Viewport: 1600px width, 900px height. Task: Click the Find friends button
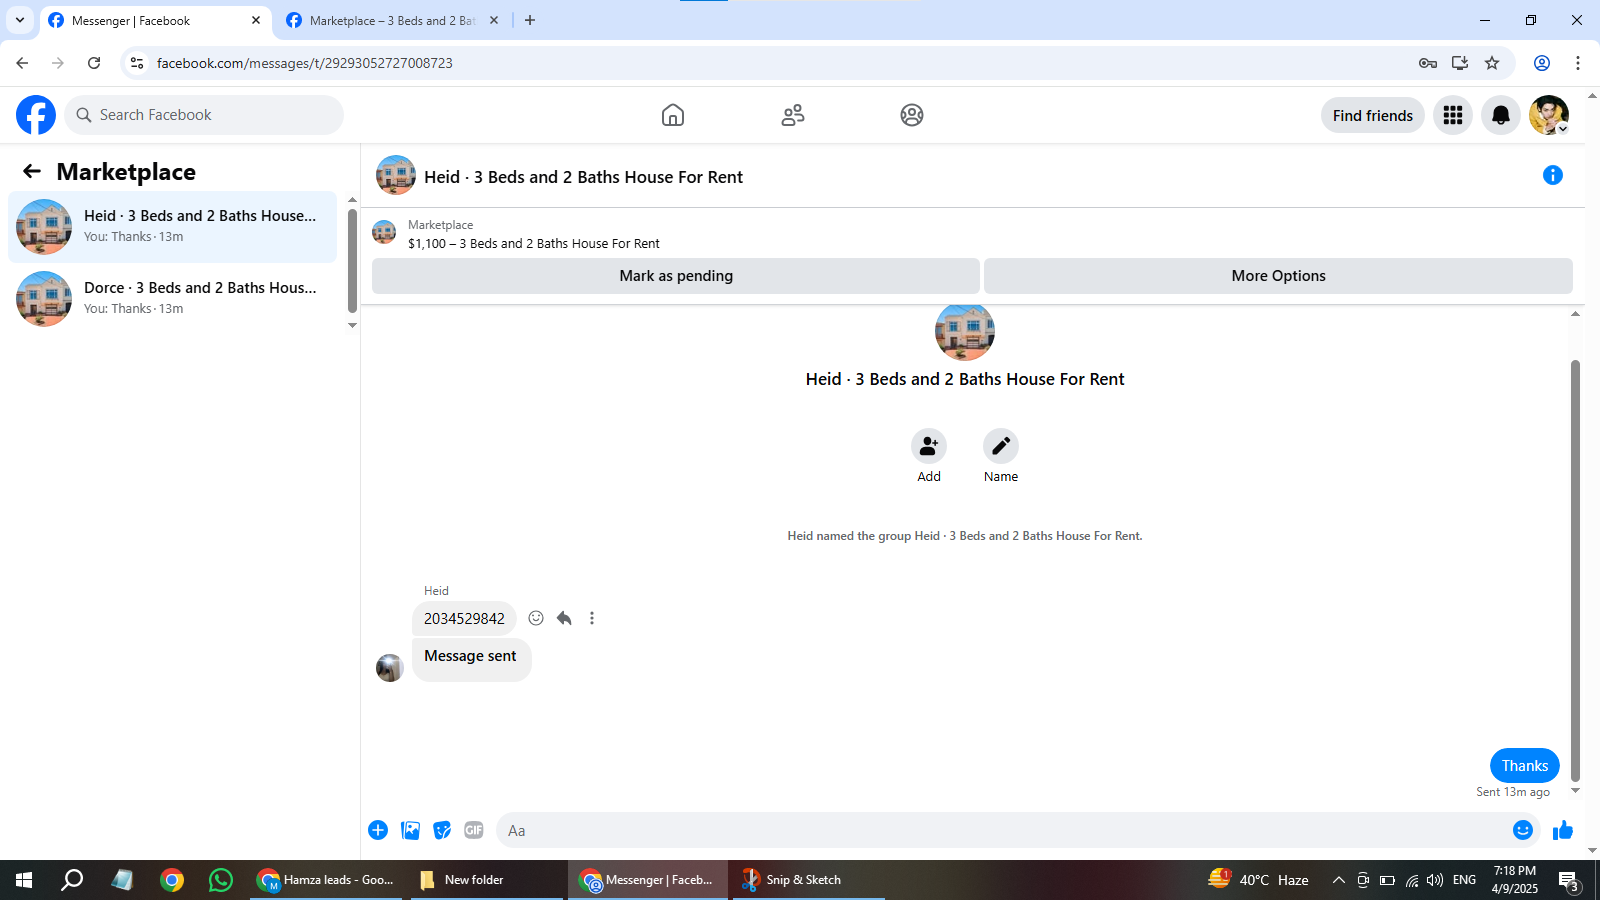coord(1373,115)
